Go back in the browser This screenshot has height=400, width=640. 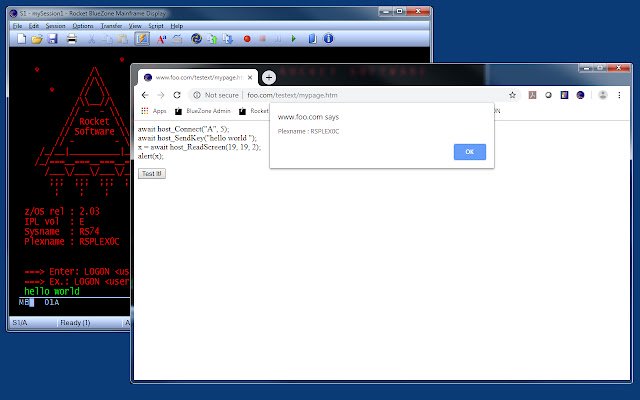pyautogui.click(x=145, y=95)
